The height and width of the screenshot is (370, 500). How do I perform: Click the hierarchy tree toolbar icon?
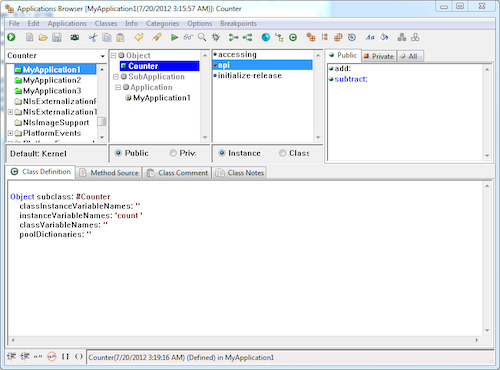pyautogui.click(x=279, y=37)
